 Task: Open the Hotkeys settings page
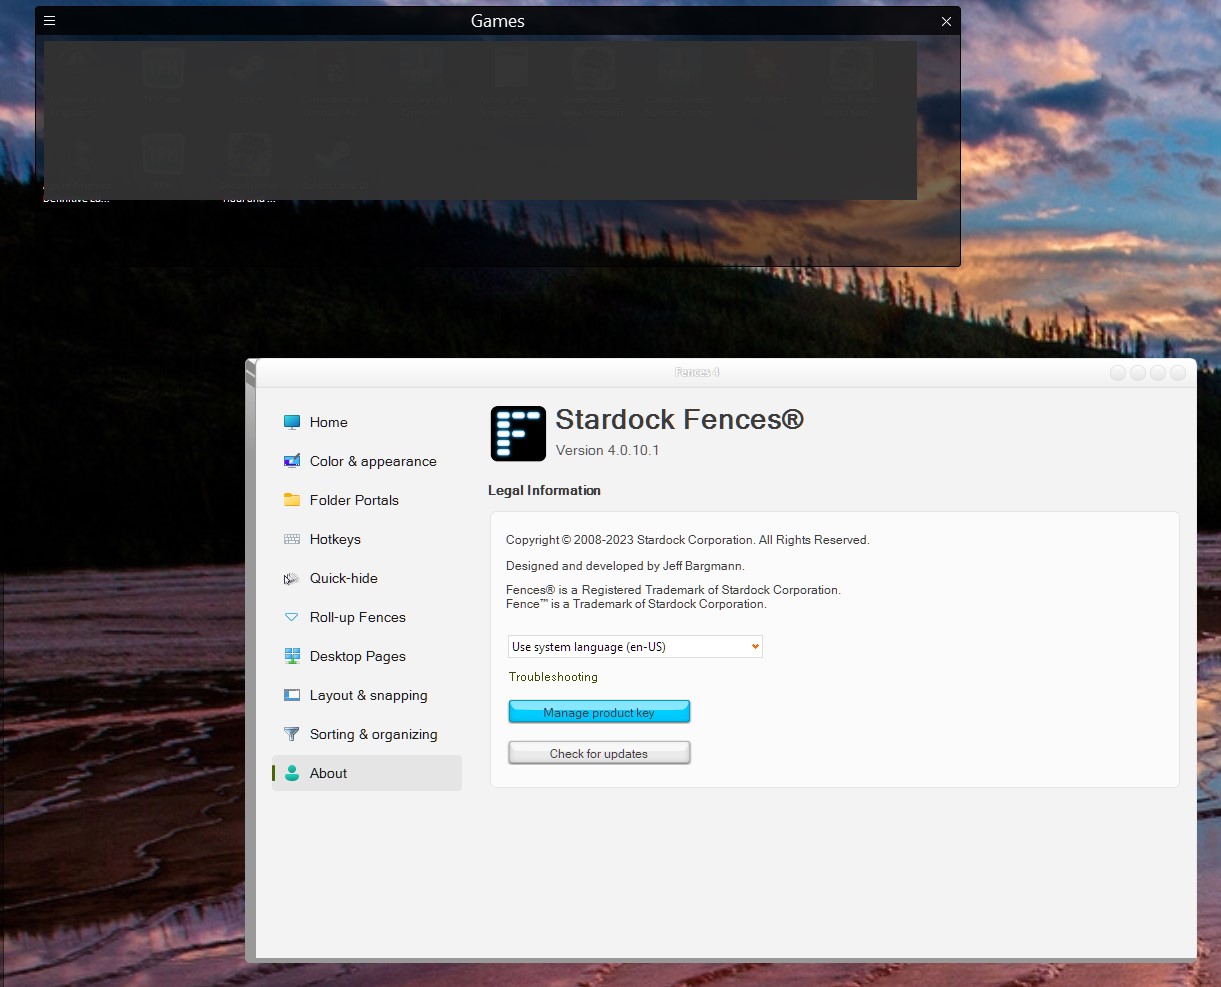click(x=367, y=539)
